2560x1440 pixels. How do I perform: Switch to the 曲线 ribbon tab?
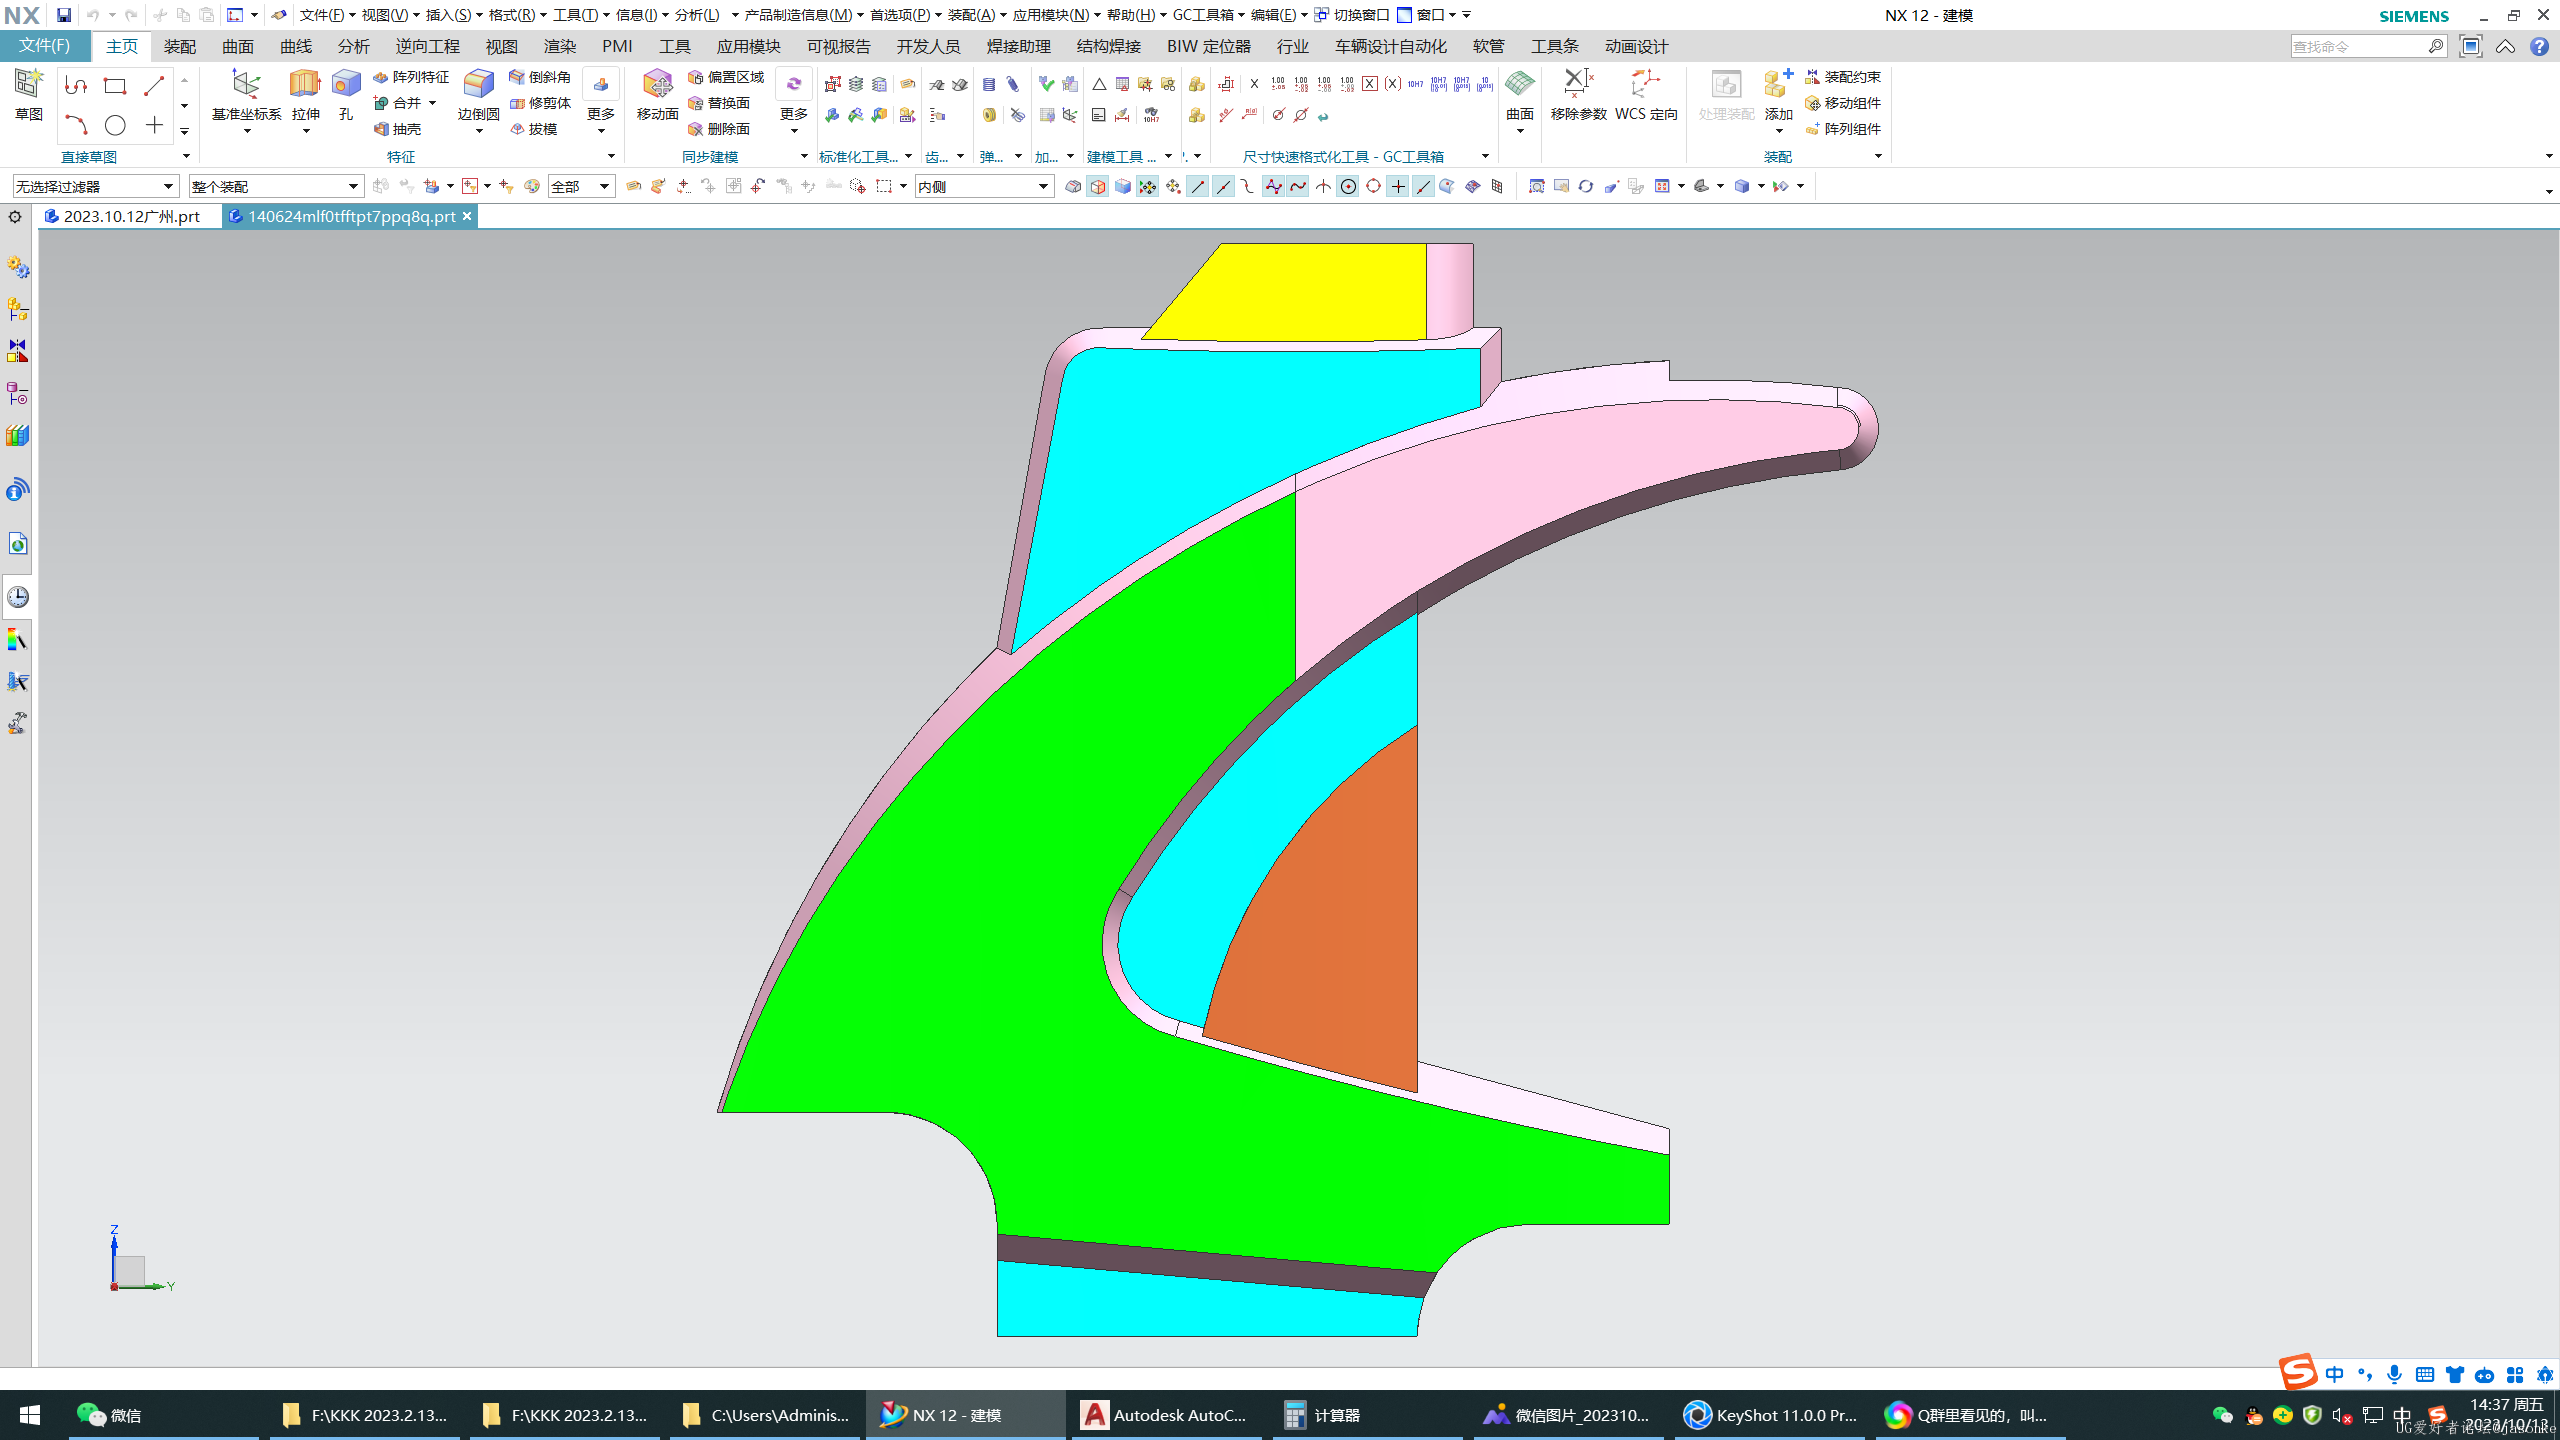pyautogui.click(x=295, y=46)
